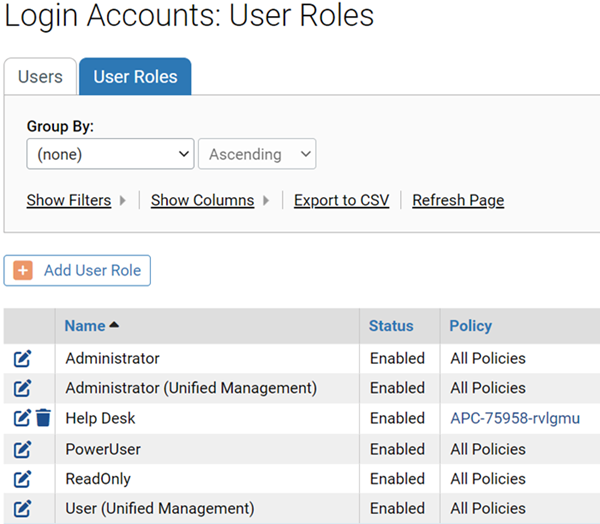Viewport: 600px width, 524px height.
Task: Expand the Show Columns arrow
Action: coord(266,200)
